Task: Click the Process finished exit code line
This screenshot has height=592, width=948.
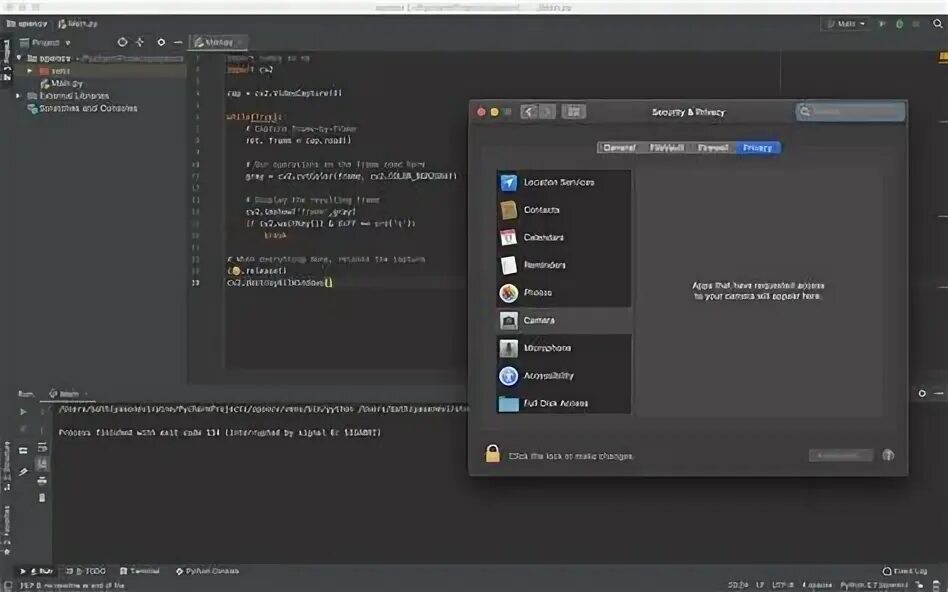Action: click(x=219, y=433)
